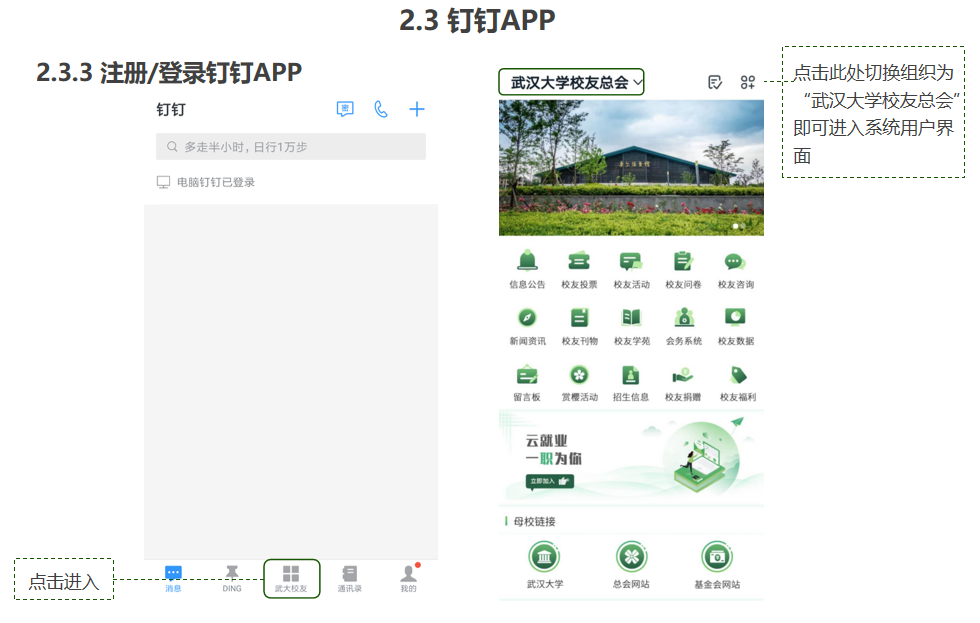
Task: Open the 我的 profile tab
Action: click(x=408, y=579)
